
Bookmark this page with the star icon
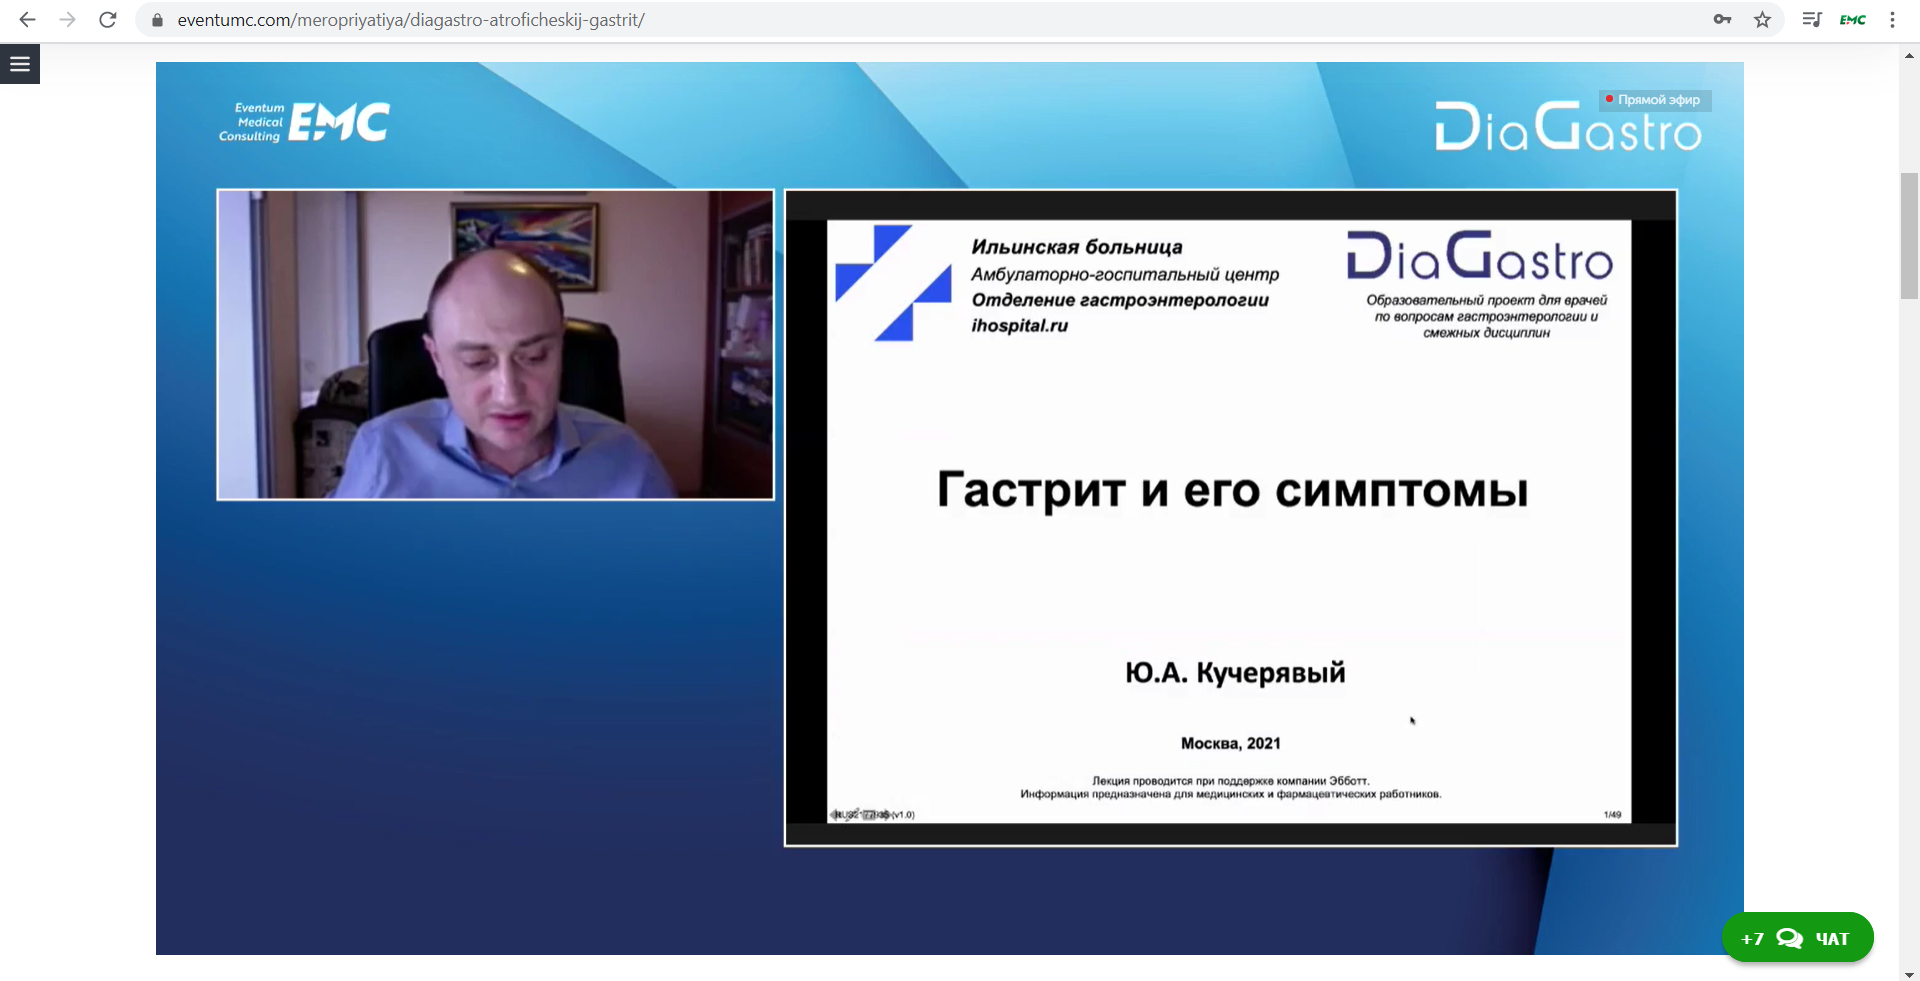pyautogui.click(x=1762, y=20)
